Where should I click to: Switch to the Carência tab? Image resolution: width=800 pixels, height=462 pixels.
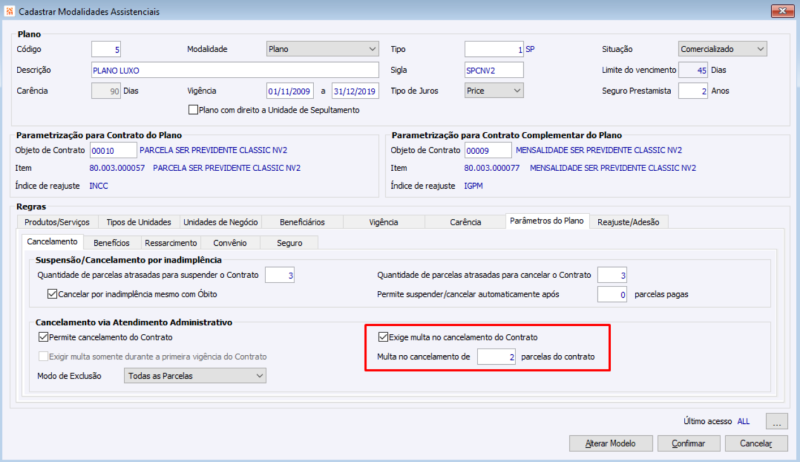click(465, 222)
